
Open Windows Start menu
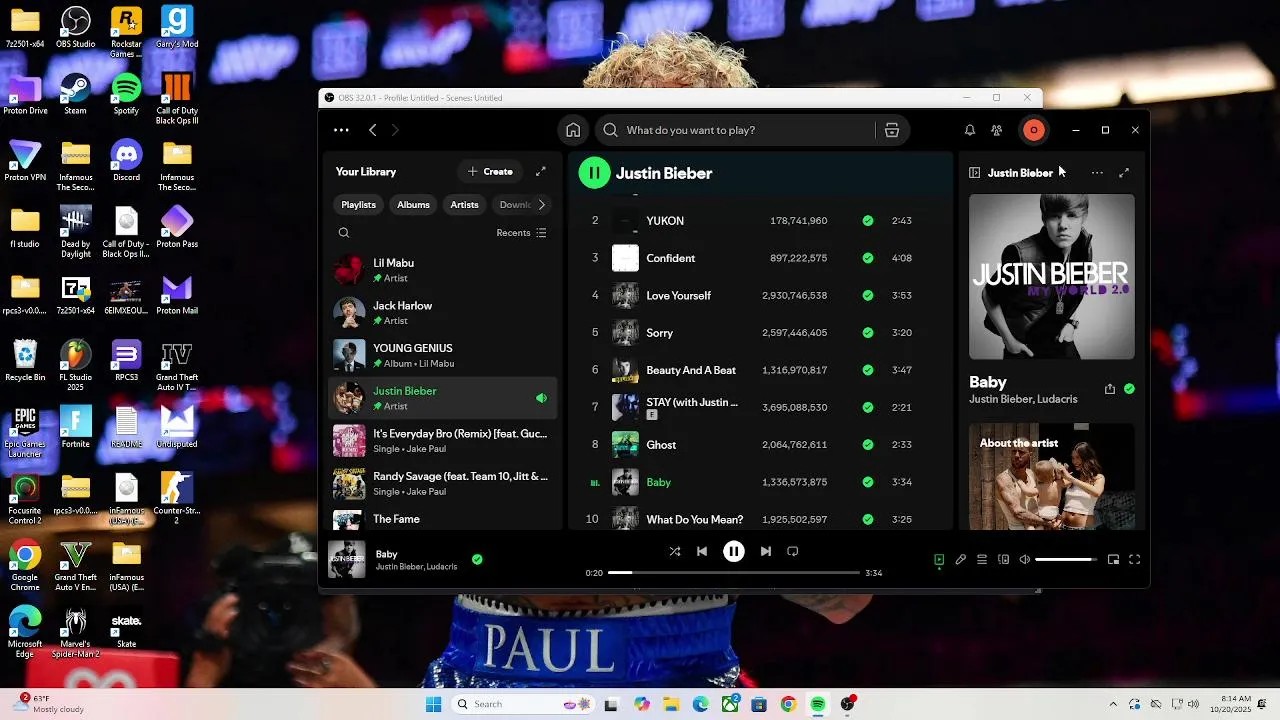(433, 704)
